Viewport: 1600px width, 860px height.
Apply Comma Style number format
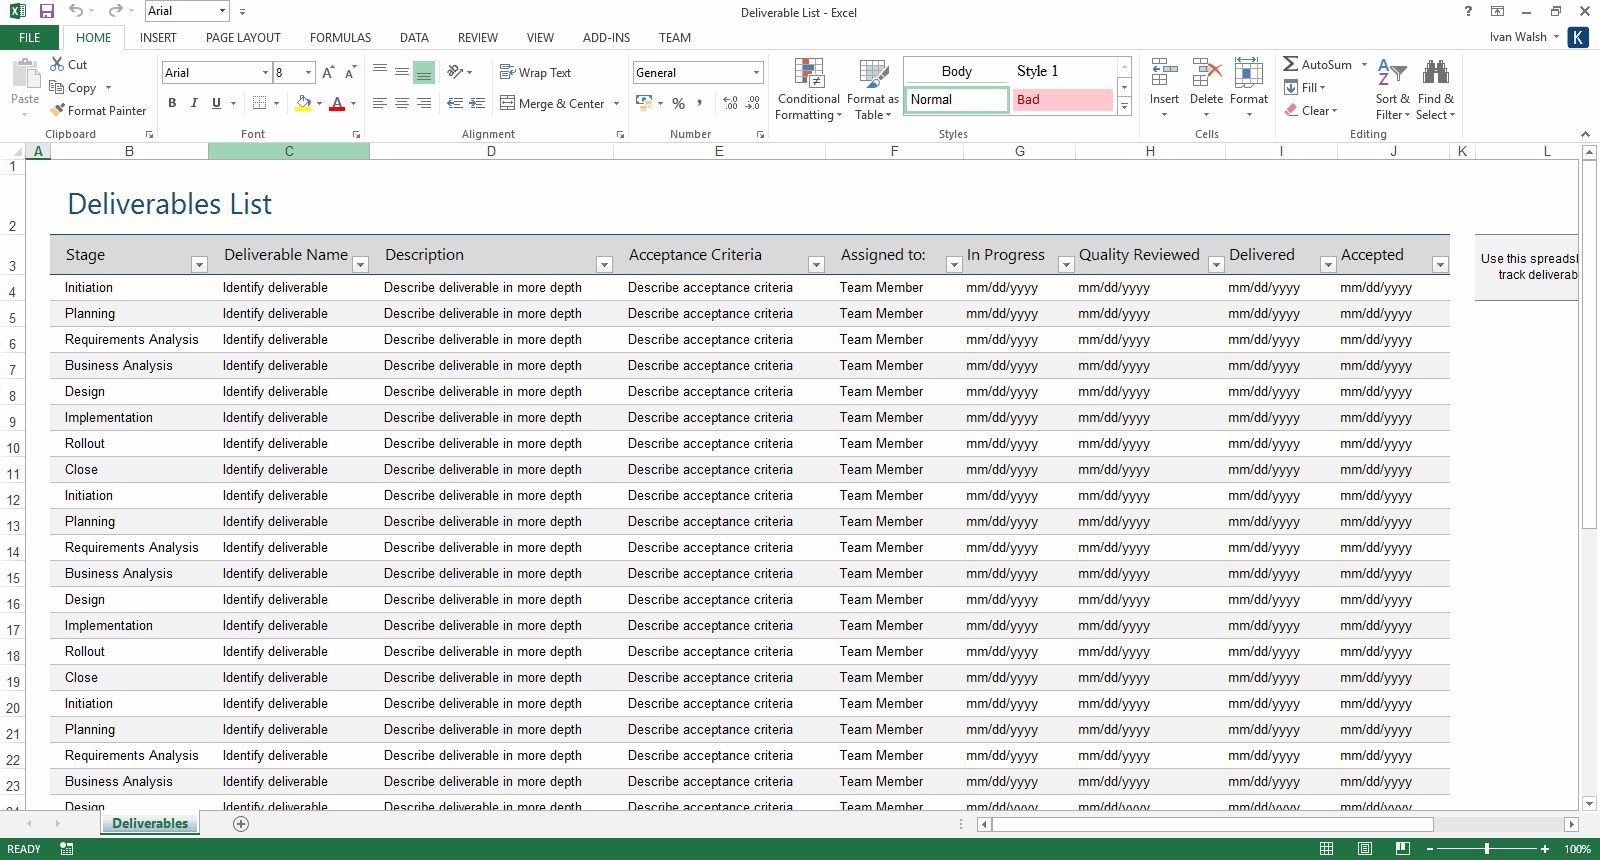[x=699, y=103]
